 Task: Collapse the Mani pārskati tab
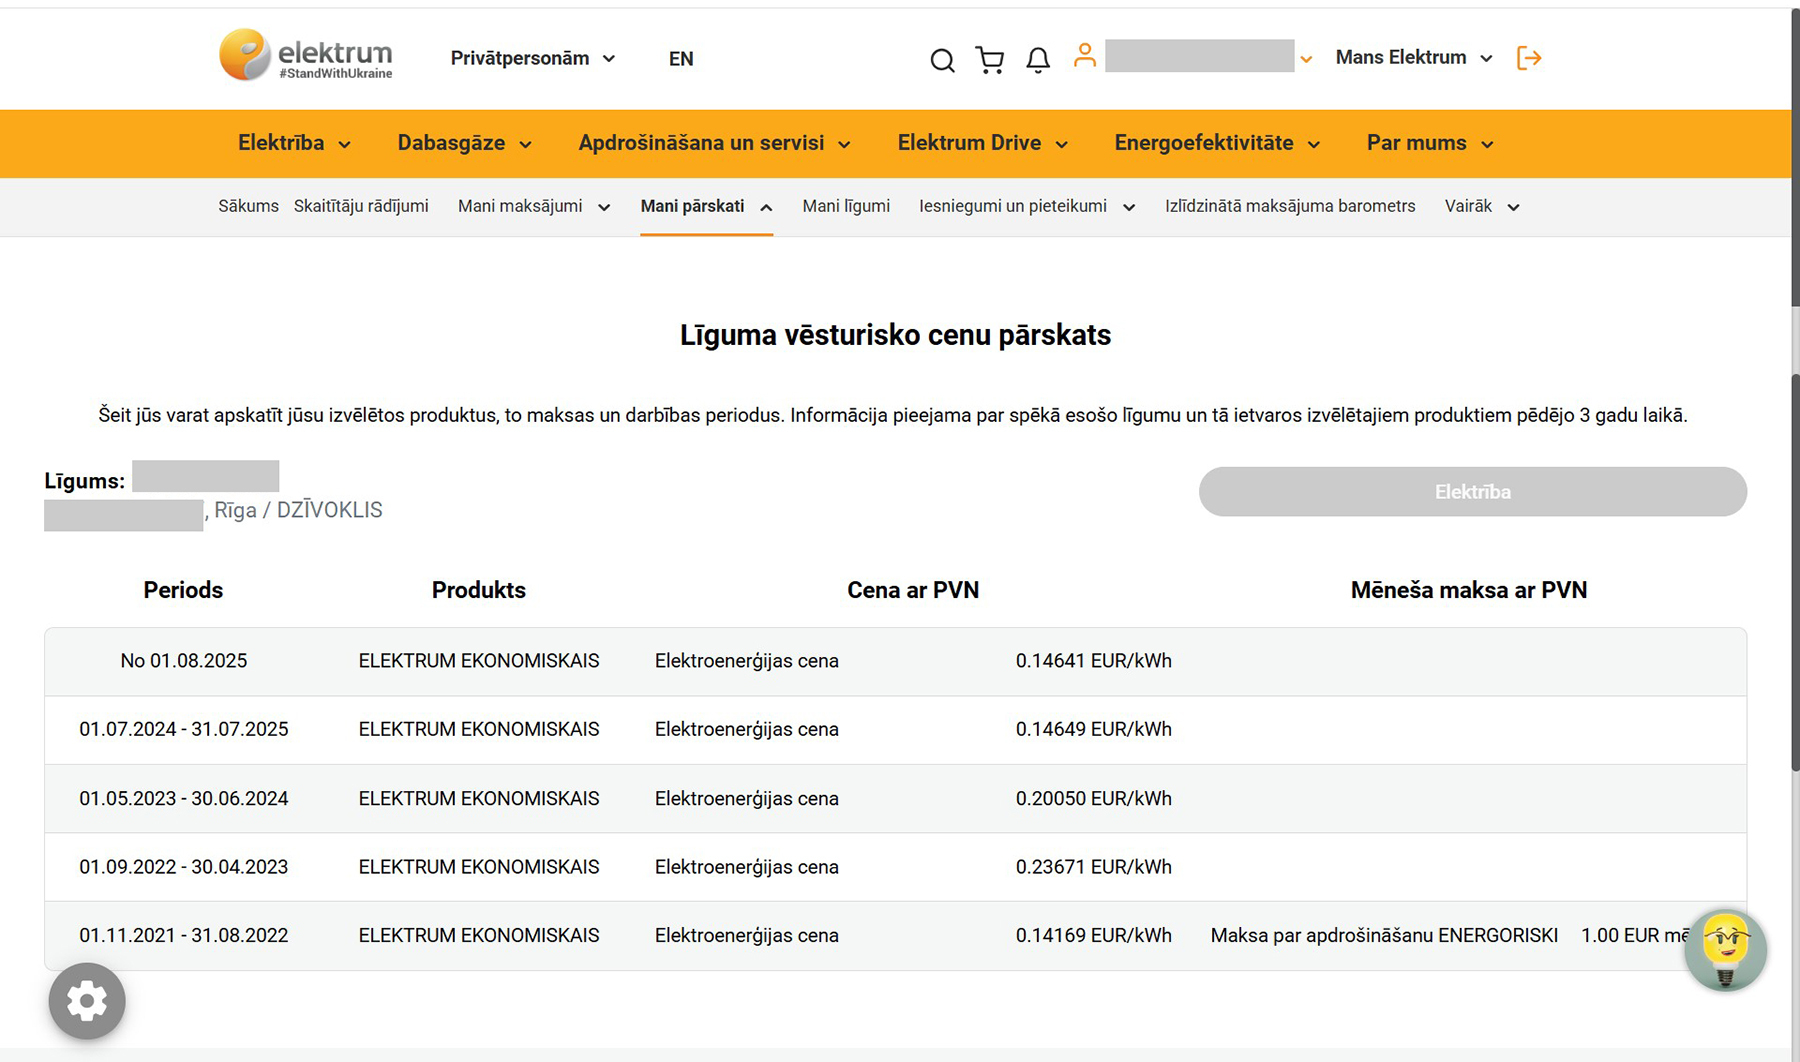(706, 206)
